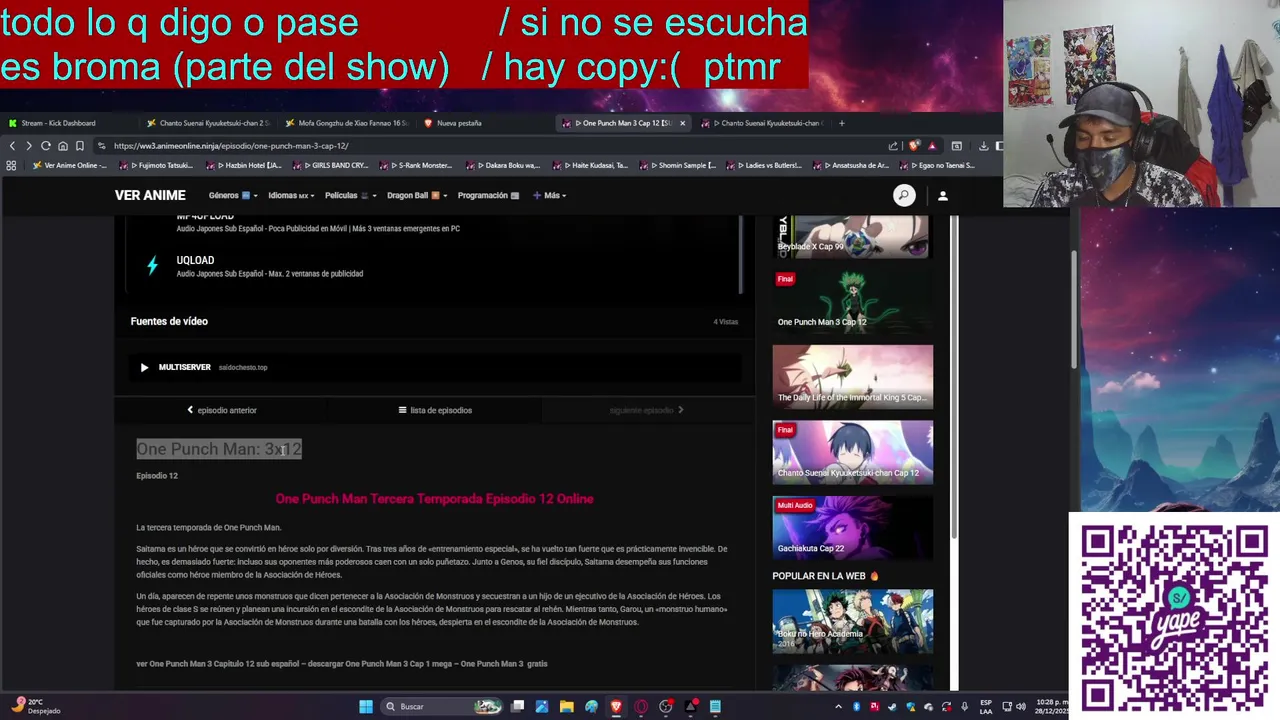Show hidden system tray icons
The width and height of the screenshot is (1280, 720).
(838, 707)
